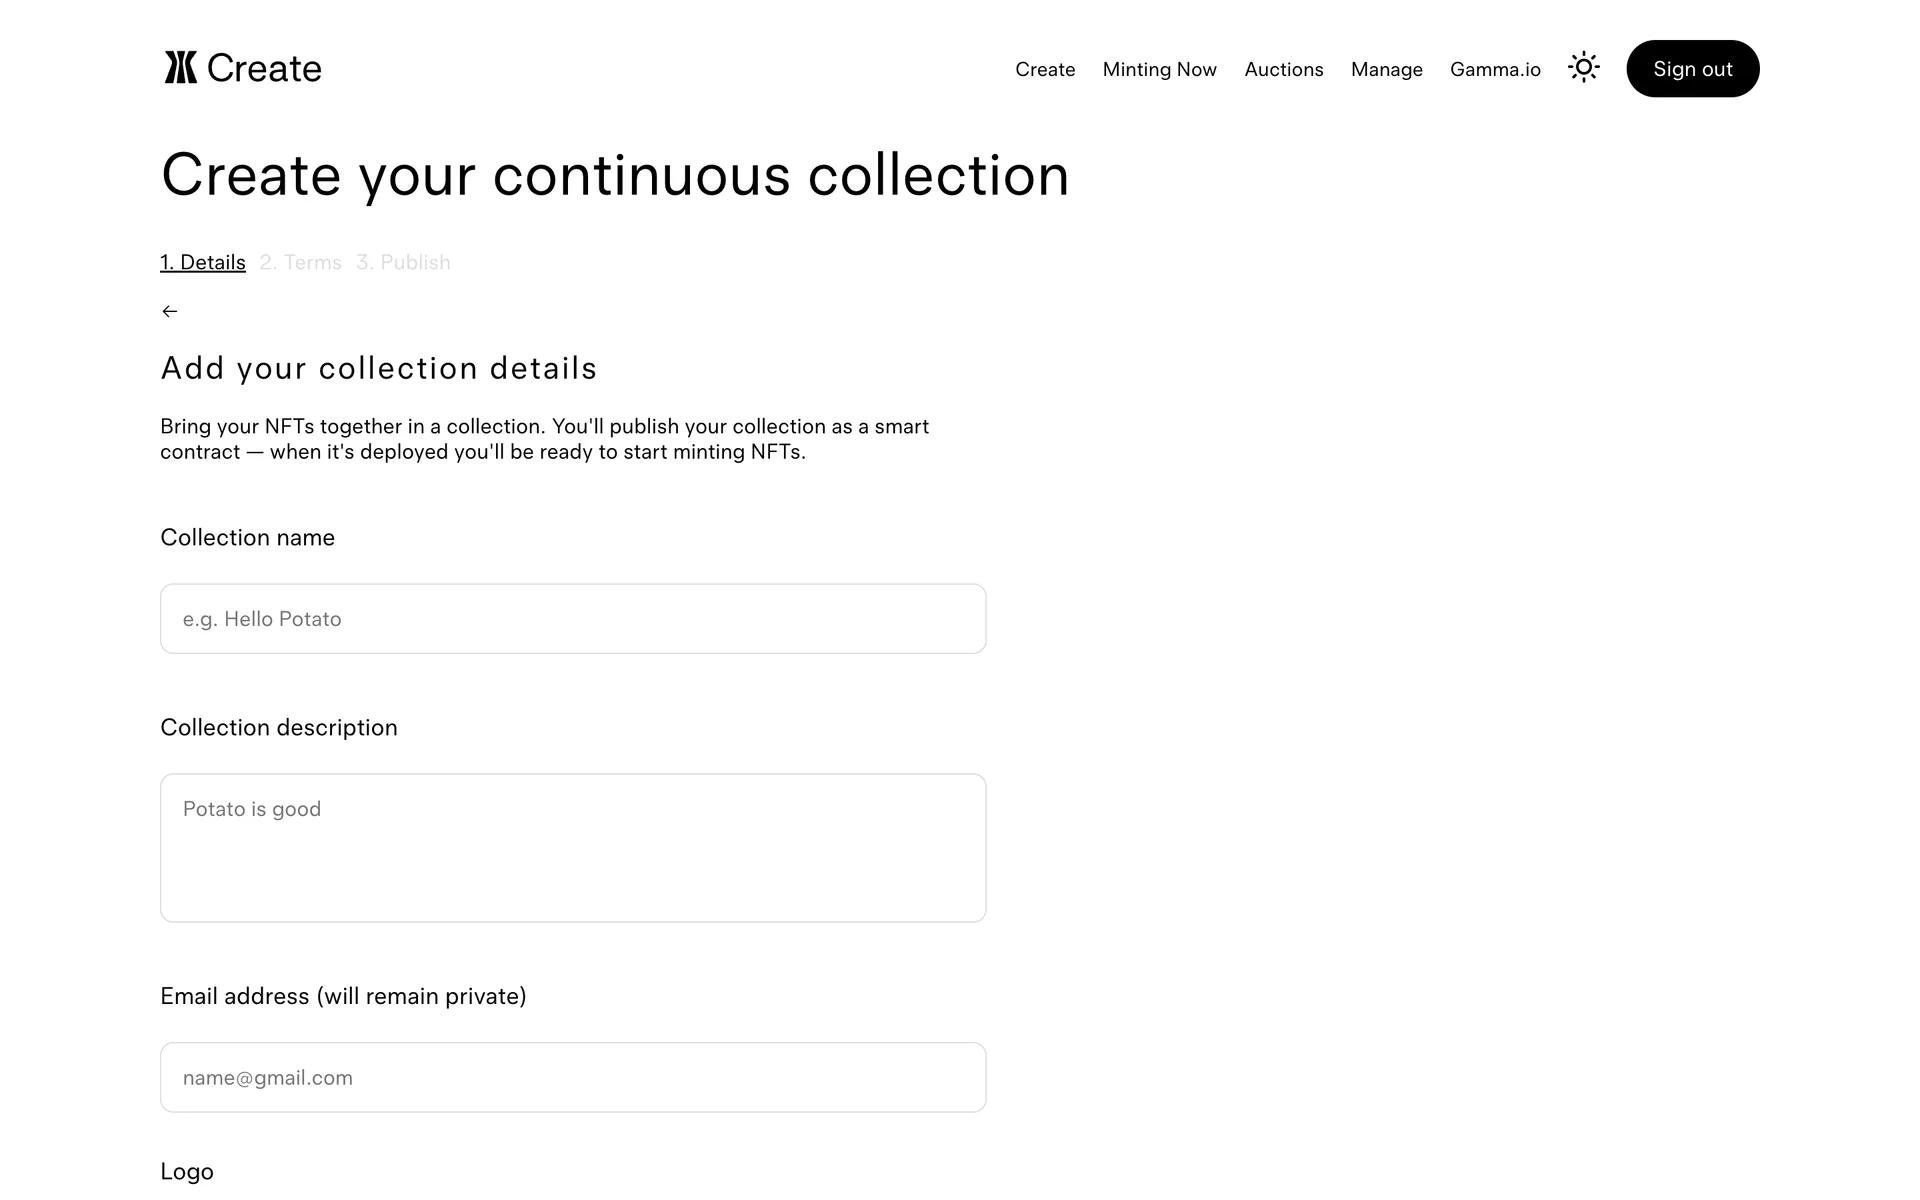Switch to the 2. Terms step

click(300, 262)
